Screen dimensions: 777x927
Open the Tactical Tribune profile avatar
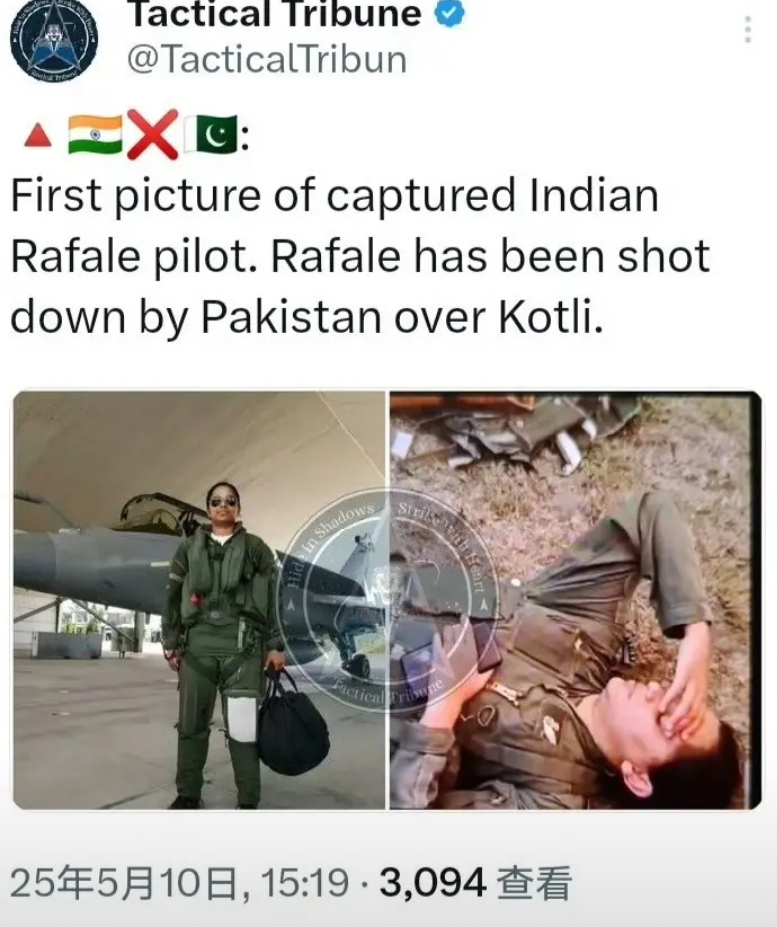point(54,38)
